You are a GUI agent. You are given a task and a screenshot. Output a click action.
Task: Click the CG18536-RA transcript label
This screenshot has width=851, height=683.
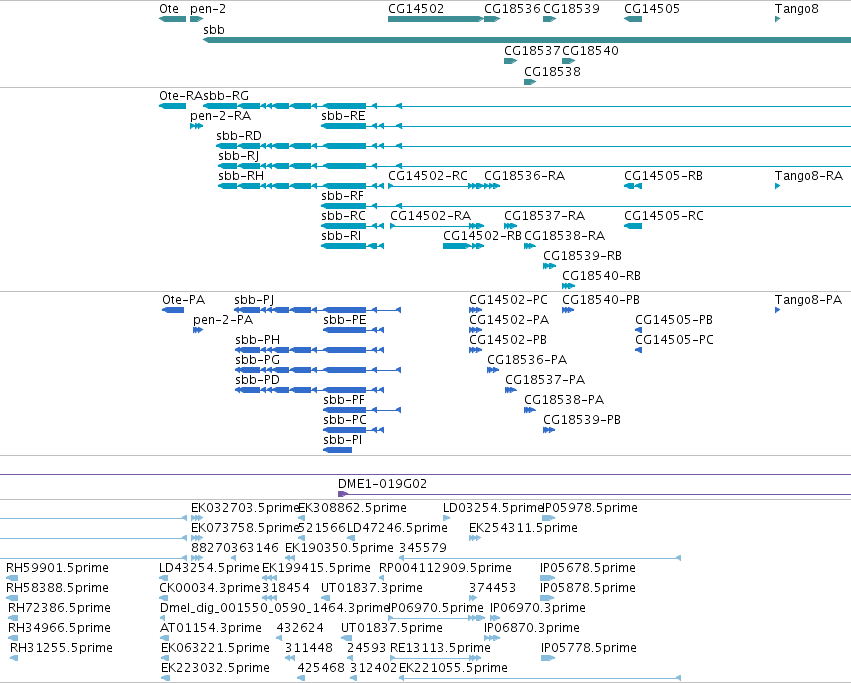pos(524,176)
